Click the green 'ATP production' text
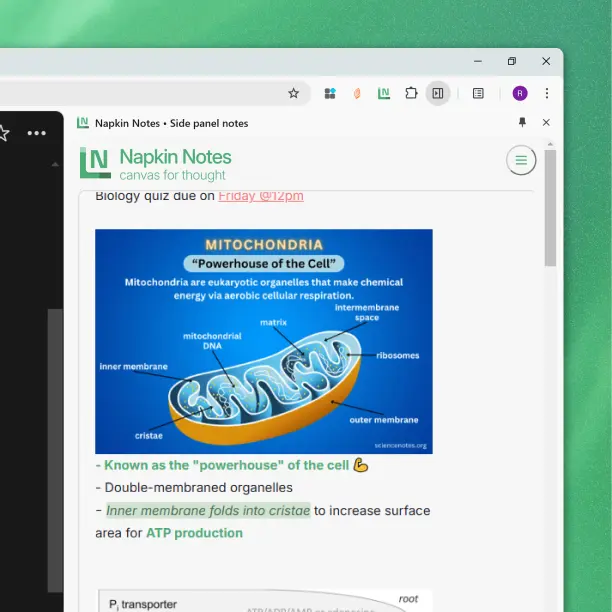The image size is (612, 612). (x=194, y=533)
